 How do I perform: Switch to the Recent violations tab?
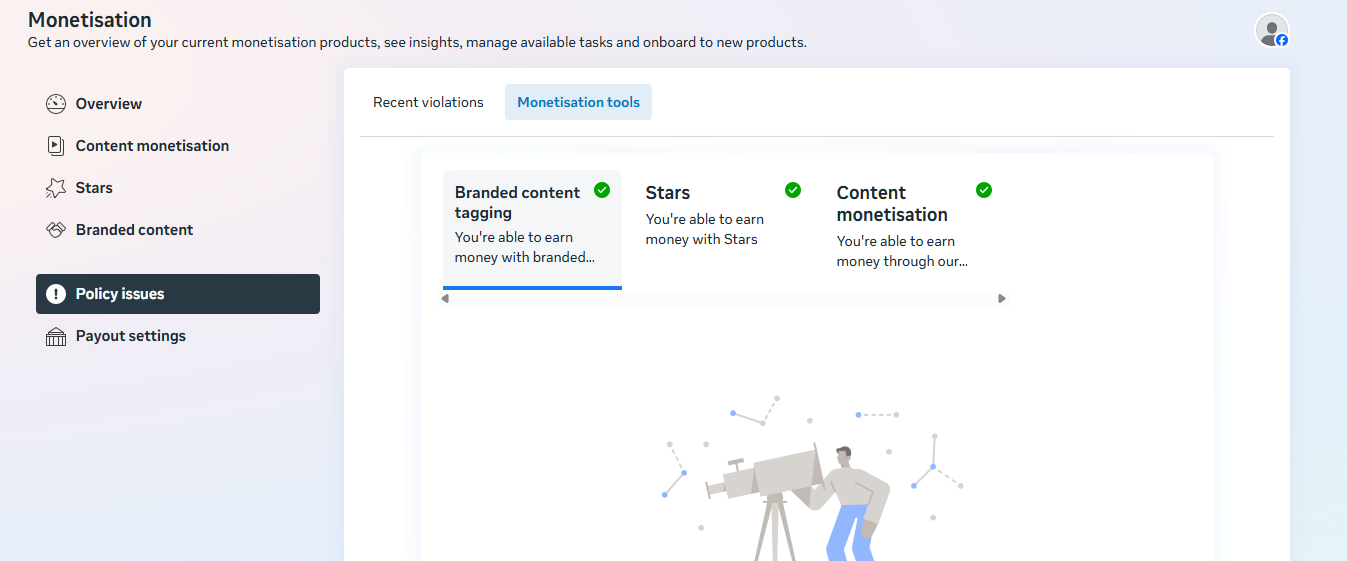(x=428, y=102)
